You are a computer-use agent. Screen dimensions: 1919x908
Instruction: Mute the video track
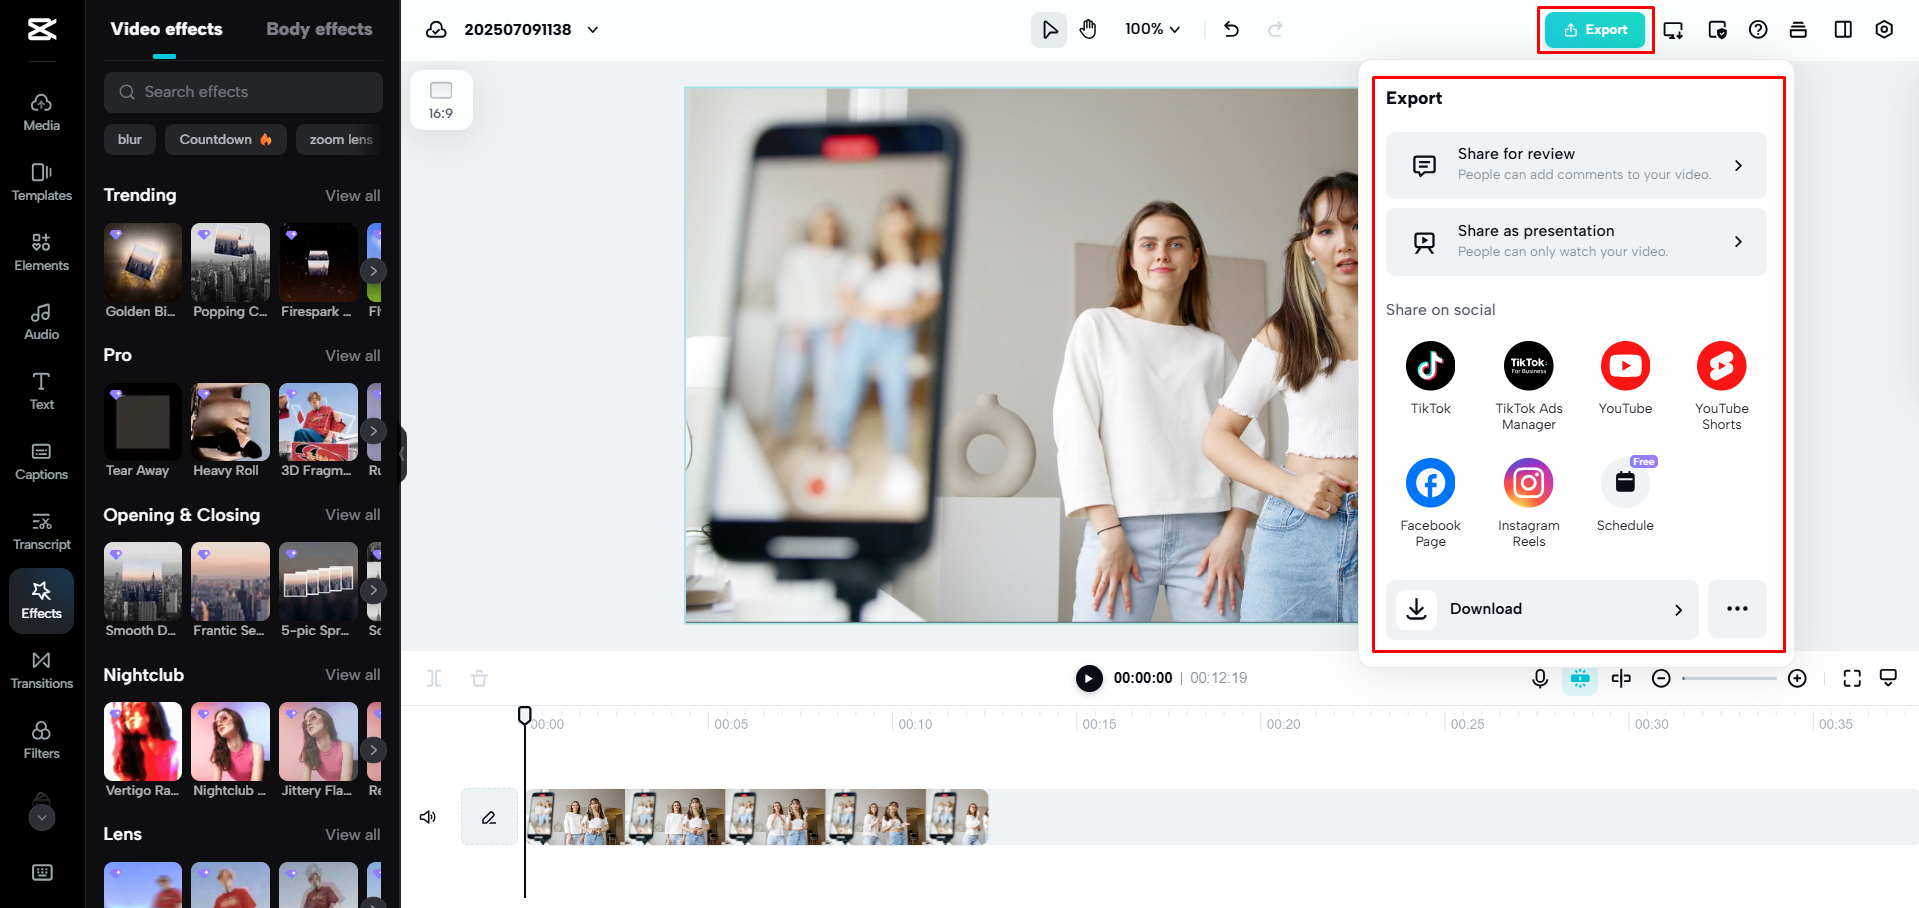pyautogui.click(x=428, y=816)
